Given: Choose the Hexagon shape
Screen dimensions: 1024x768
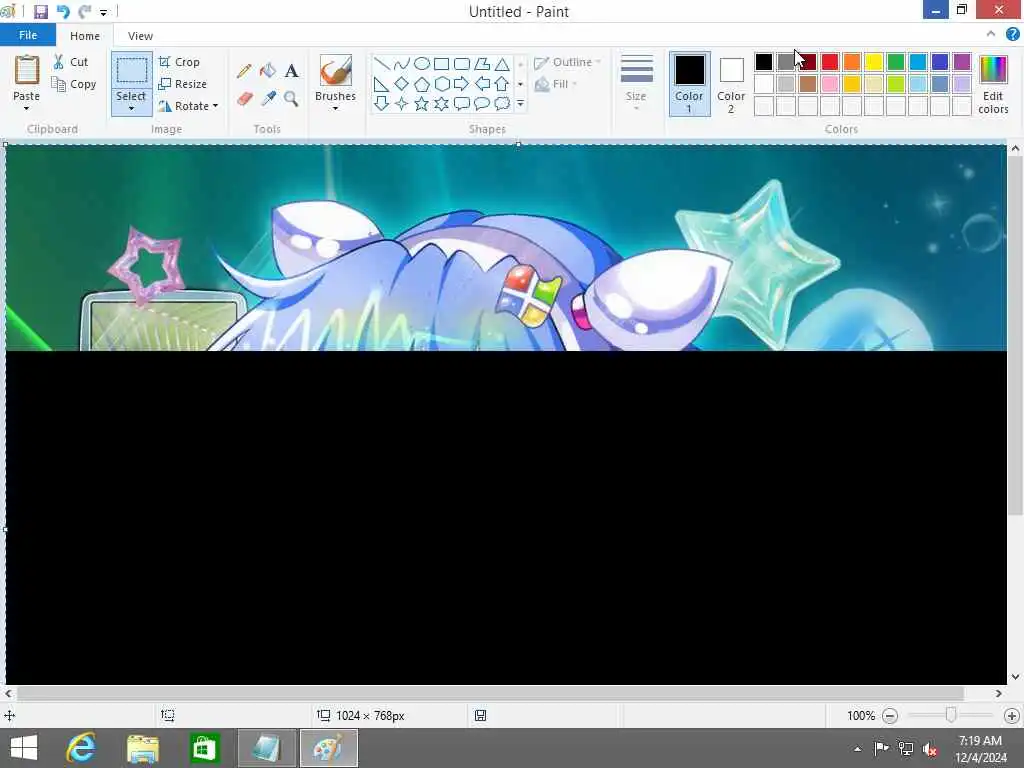Looking at the screenshot, I should 441,84.
